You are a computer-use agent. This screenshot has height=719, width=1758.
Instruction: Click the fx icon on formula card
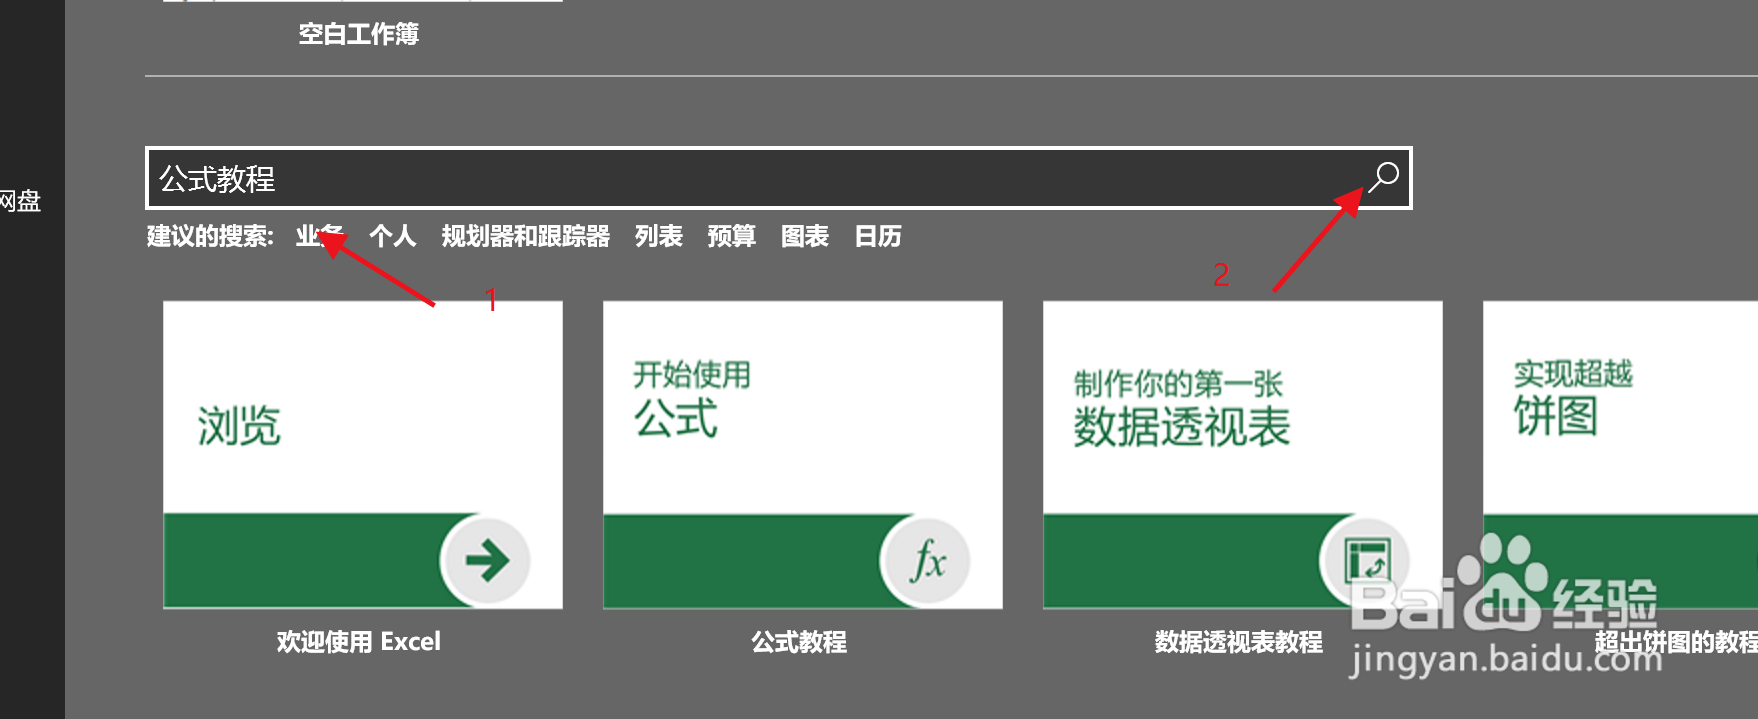pyautogui.click(x=926, y=560)
